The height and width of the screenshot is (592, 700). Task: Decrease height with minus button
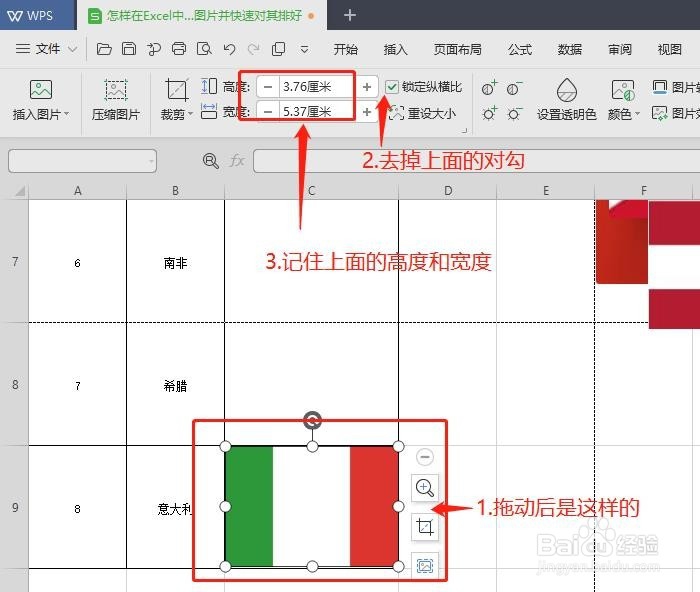268,87
